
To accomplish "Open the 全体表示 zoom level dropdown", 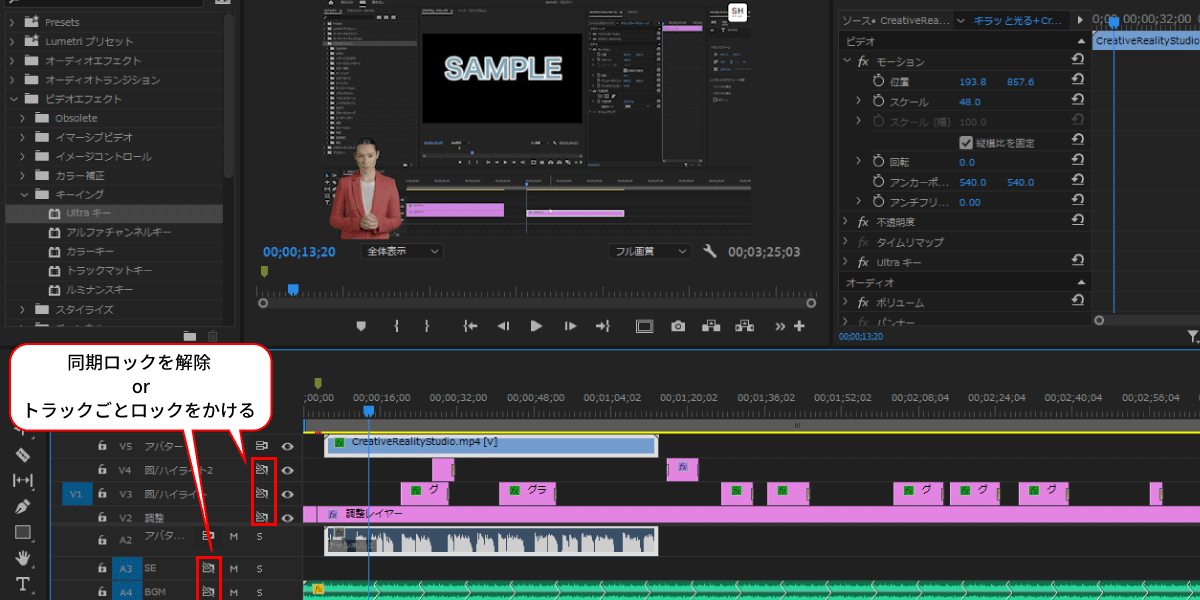I will pos(402,252).
